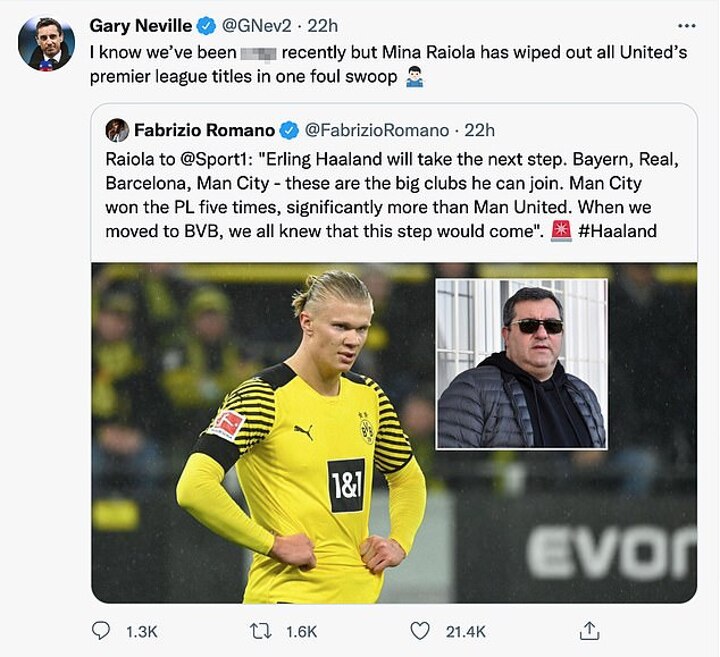Click the Fabrizio Romano display name

pos(204,130)
